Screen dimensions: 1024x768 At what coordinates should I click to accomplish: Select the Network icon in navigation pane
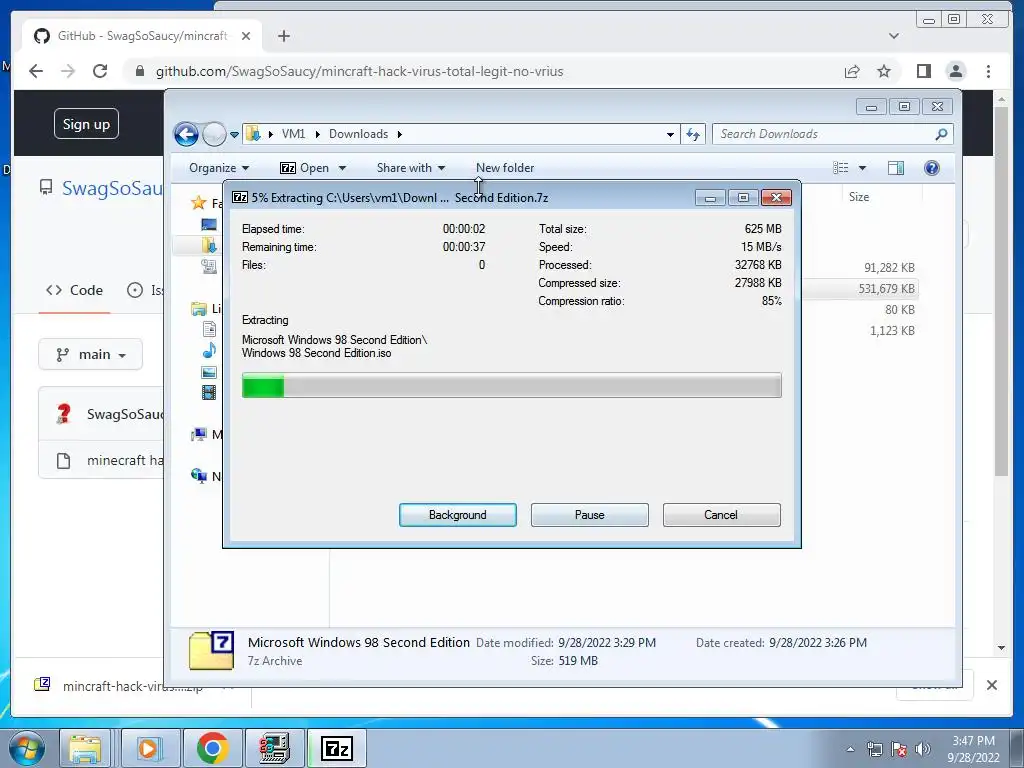[x=199, y=476]
